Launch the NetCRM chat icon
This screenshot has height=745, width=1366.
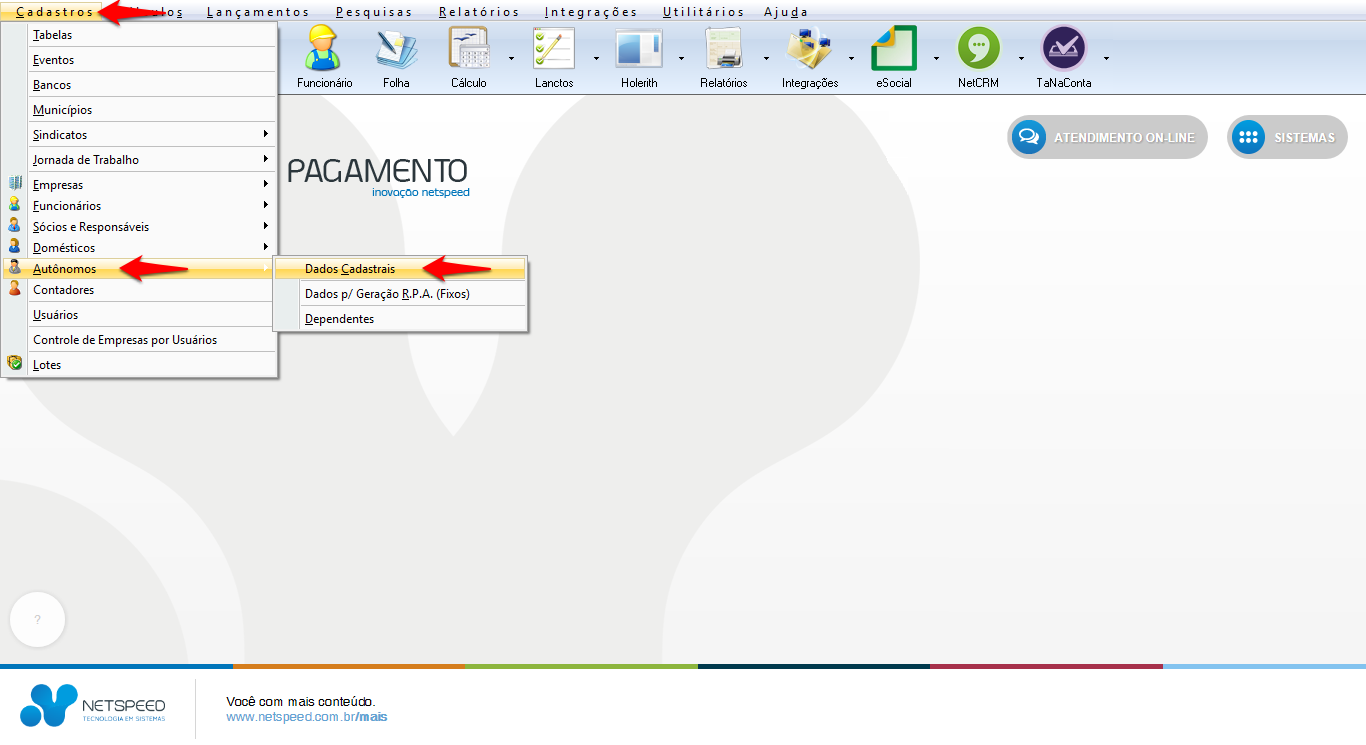coord(978,49)
